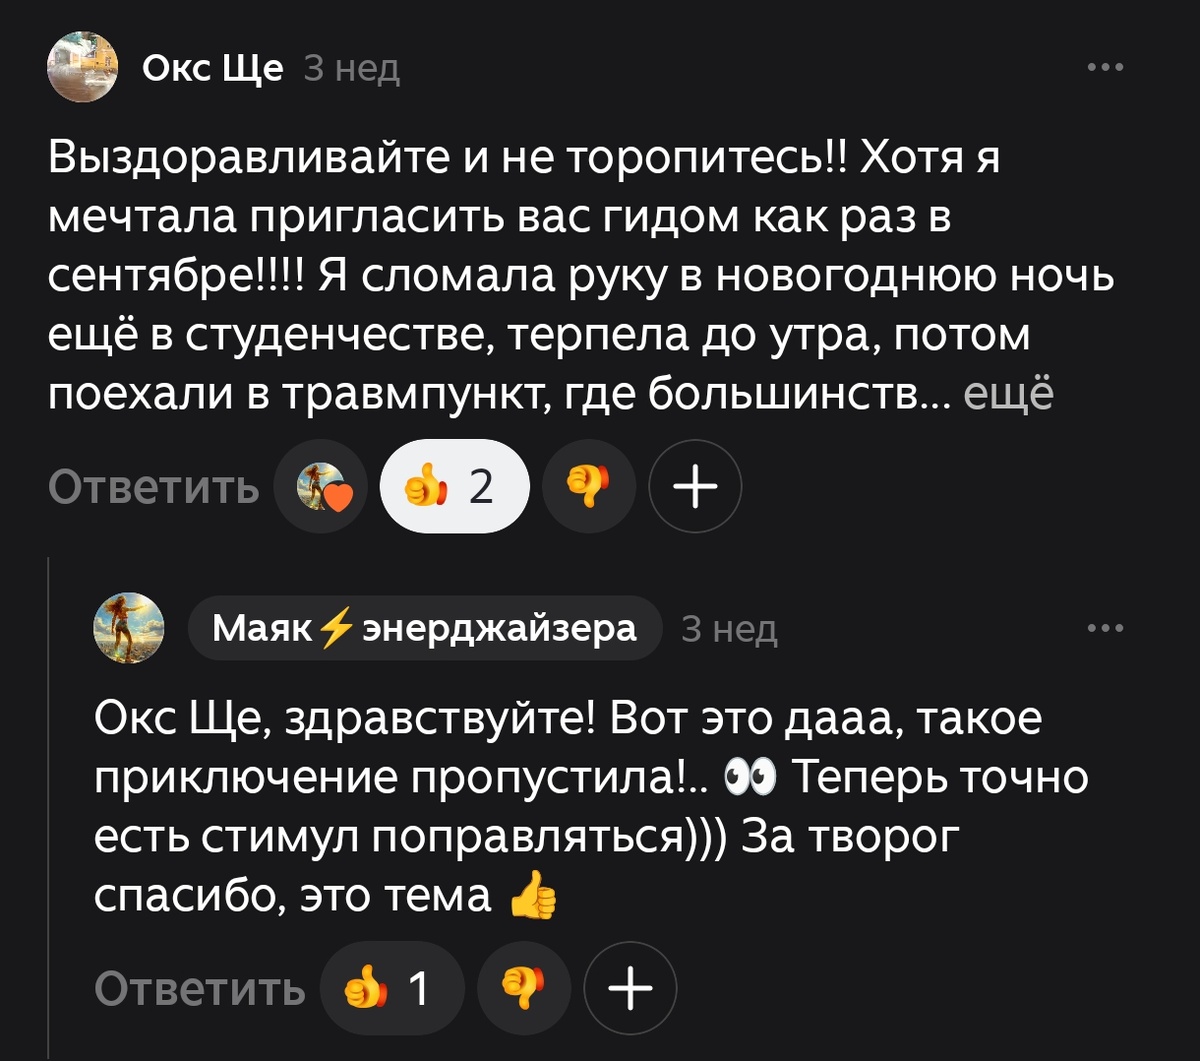Open the options menu on the reply comment
The height and width of the screenshot is (1061, 1200).
[x=1103, y=627]
